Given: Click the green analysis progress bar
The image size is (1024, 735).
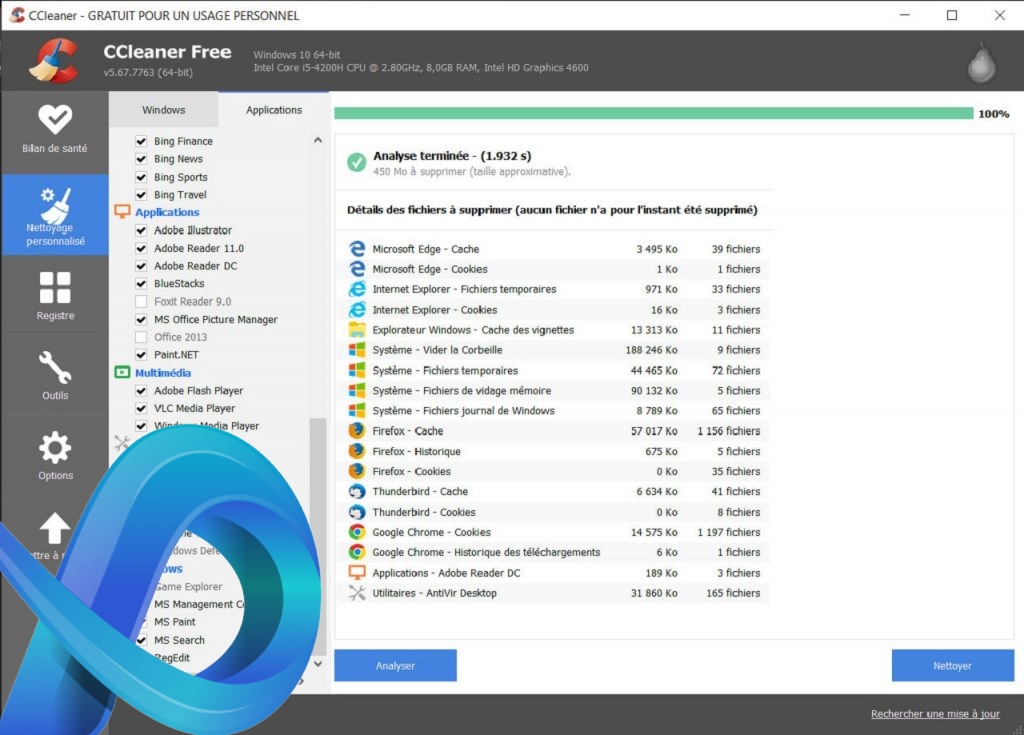Looking at the screenshot, I should click(x=654, y=114).
